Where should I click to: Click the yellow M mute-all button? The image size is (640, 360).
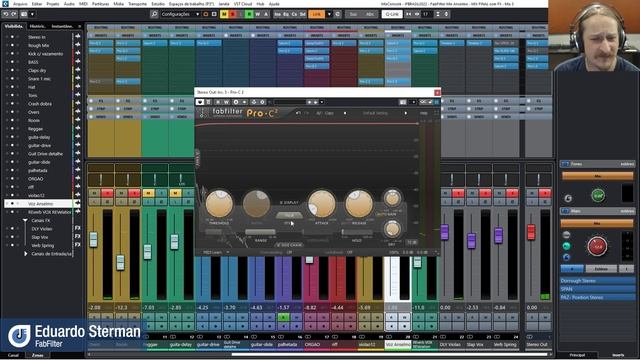coord(224,14)
